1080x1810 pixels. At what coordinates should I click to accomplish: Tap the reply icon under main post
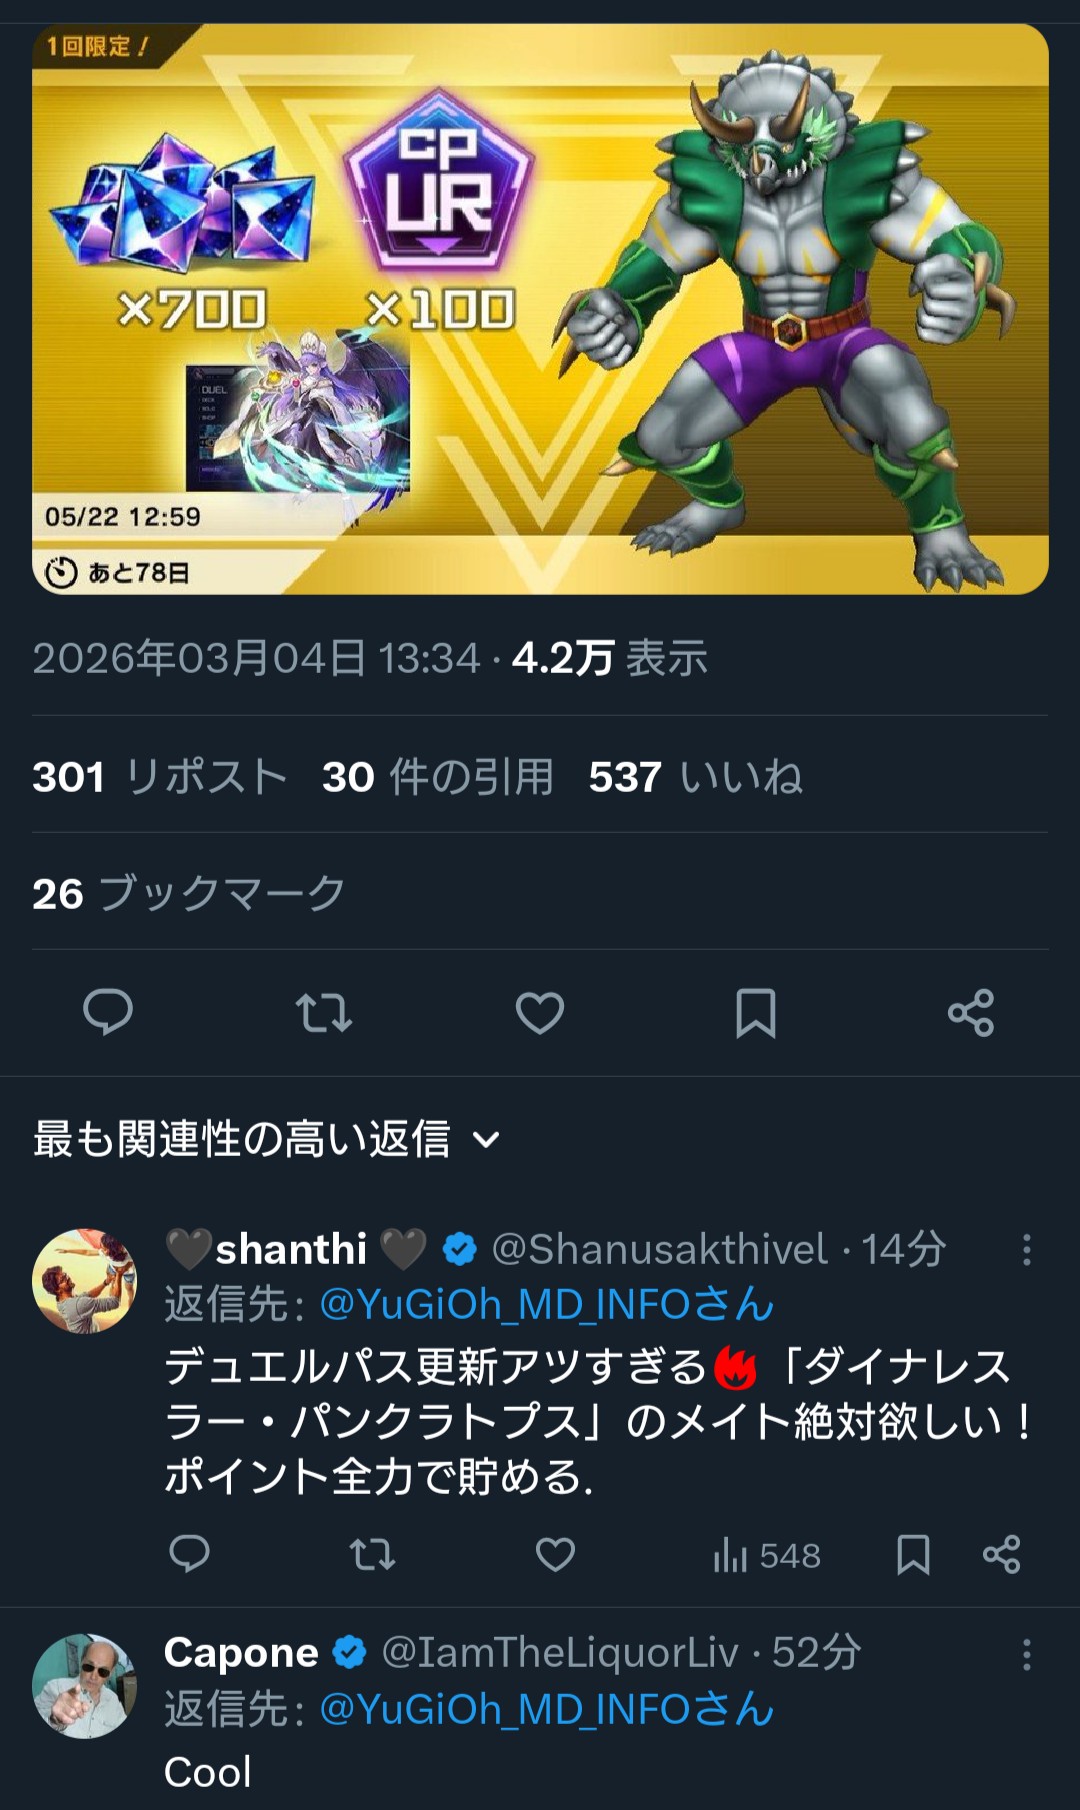click(x=108, y=1012)
